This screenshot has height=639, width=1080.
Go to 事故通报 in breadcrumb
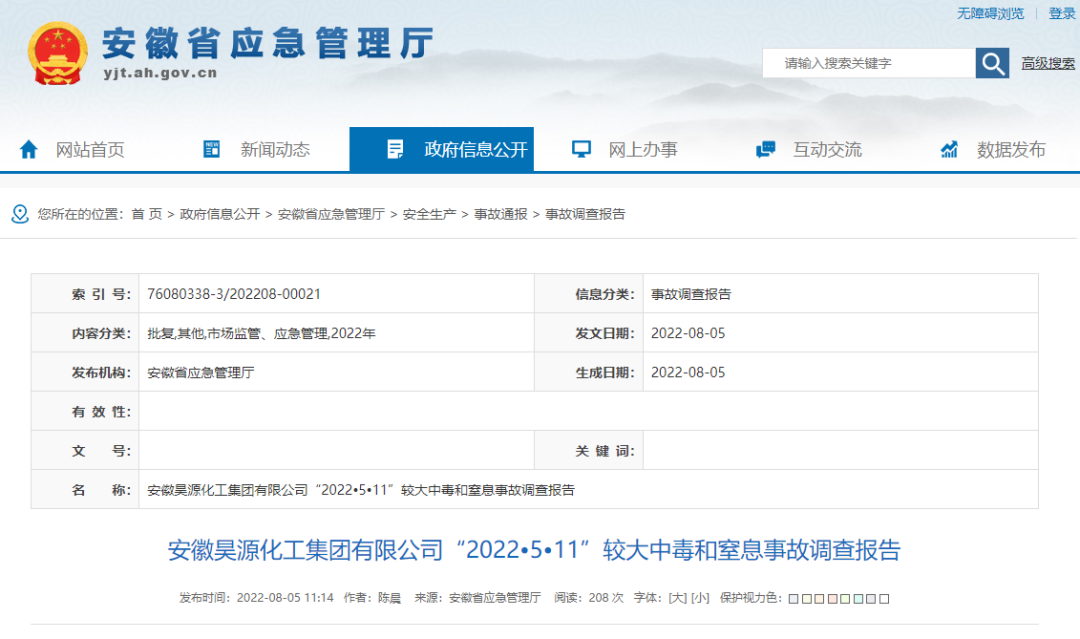point(501,214)
